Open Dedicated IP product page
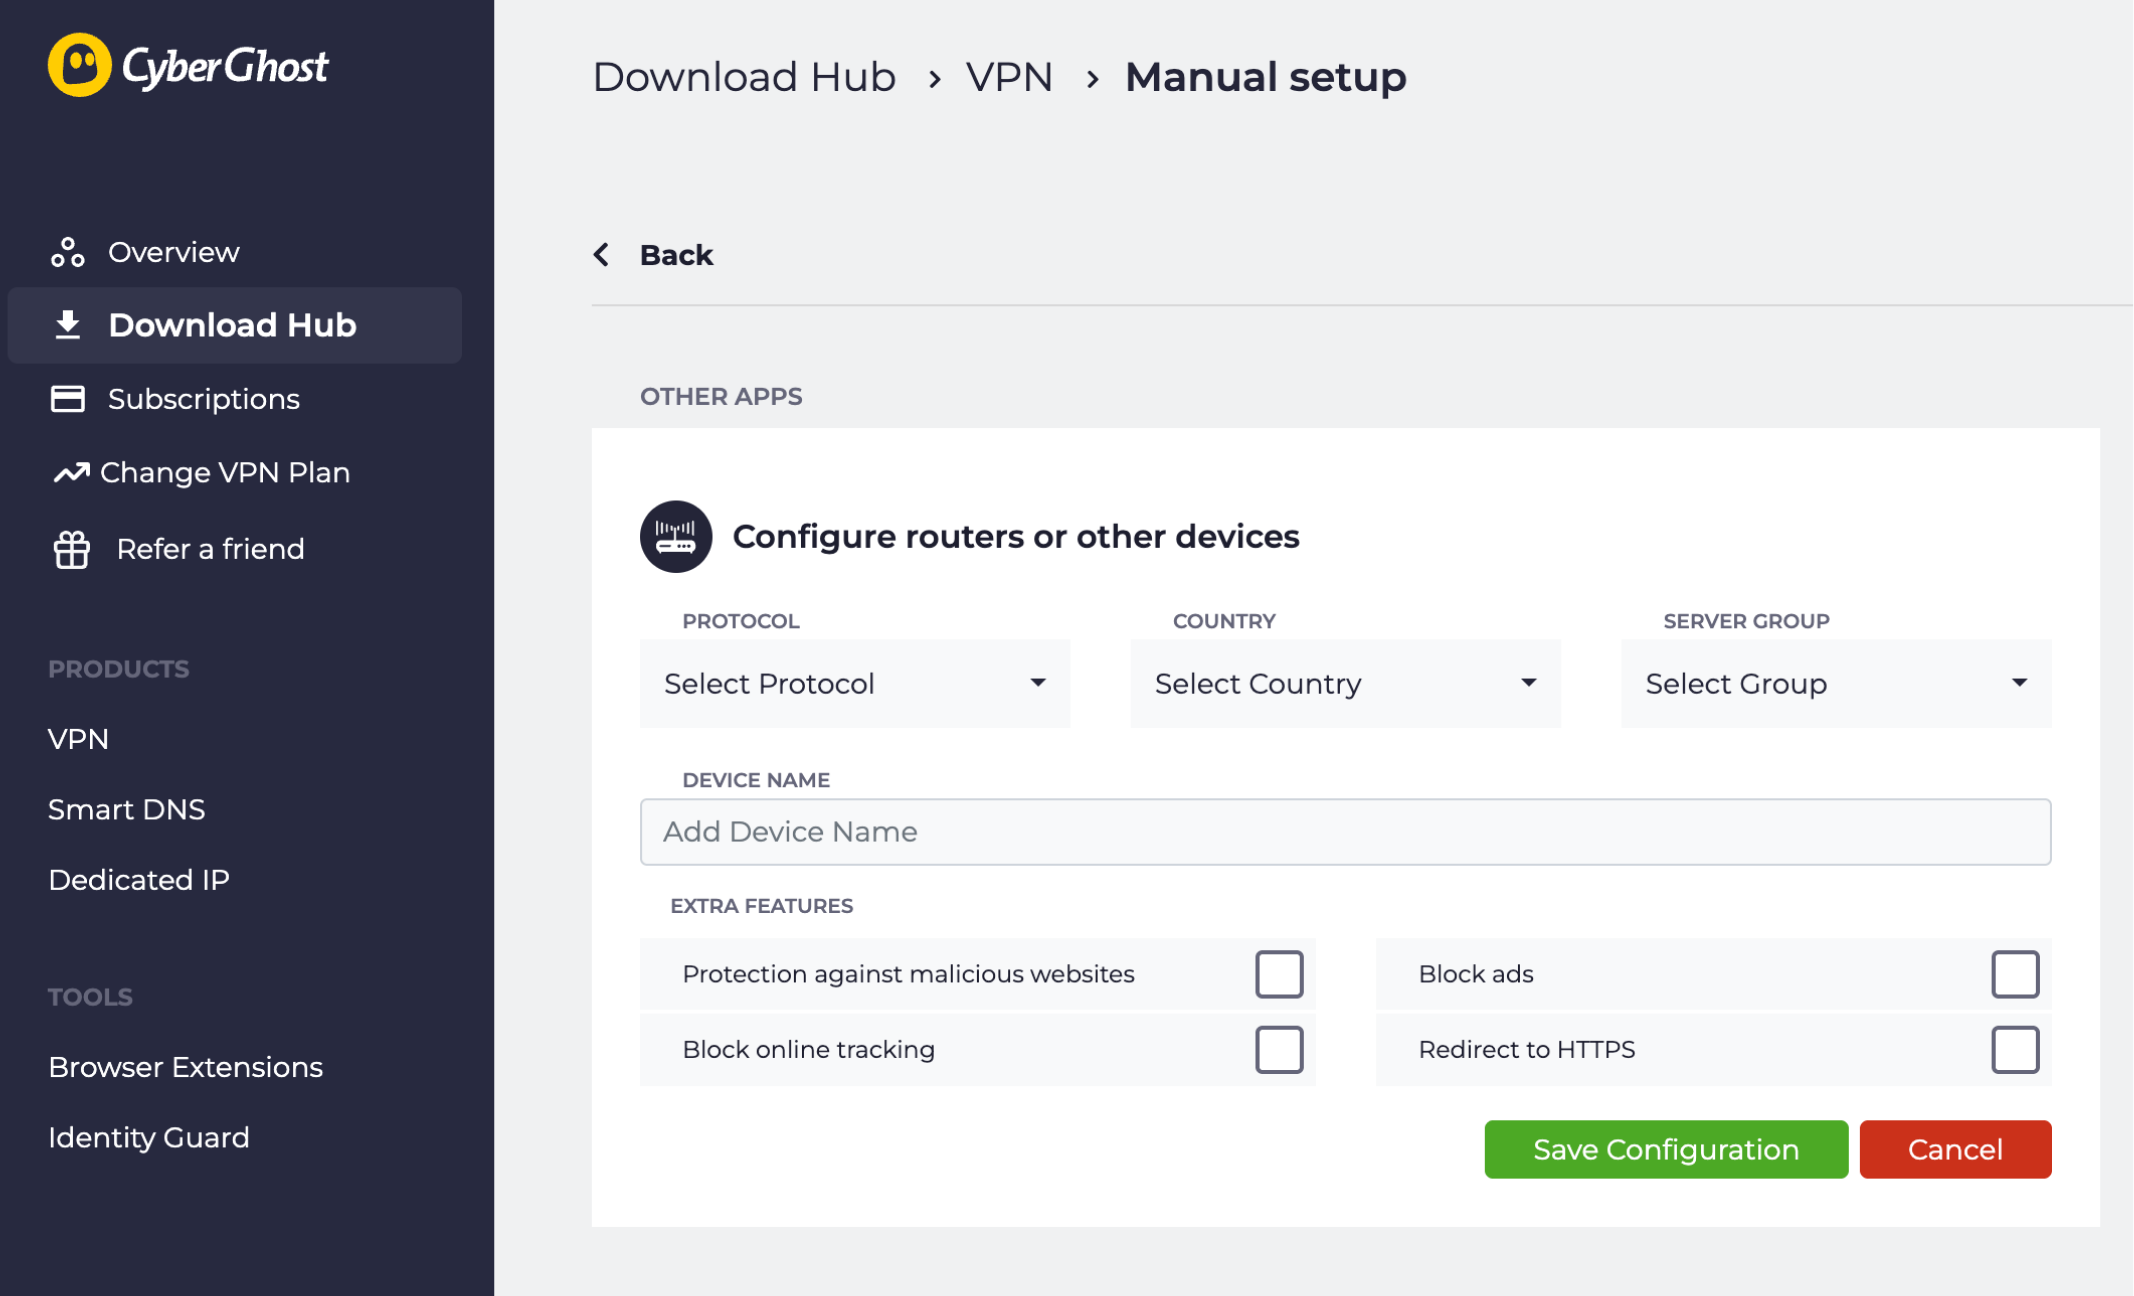Screen dimensions: 2134x1296 [x=139, y=879]
